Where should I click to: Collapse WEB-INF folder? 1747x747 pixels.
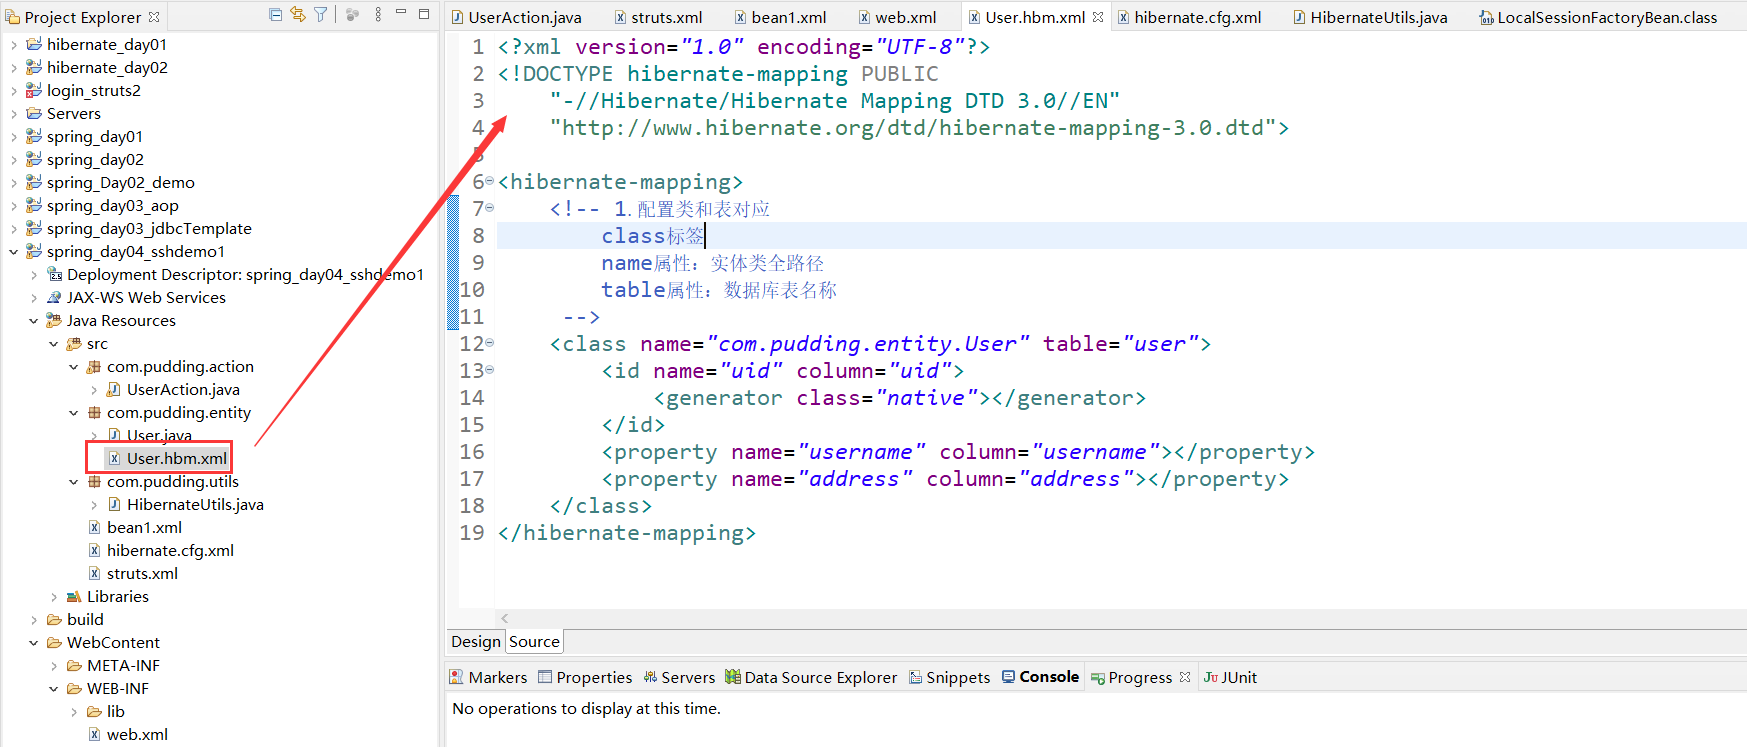click(53, 689)
